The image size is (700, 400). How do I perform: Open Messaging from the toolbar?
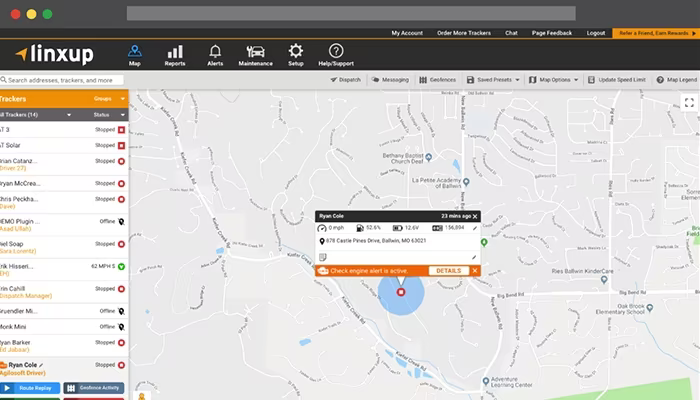pyautogui.click(x=390, y=80)
